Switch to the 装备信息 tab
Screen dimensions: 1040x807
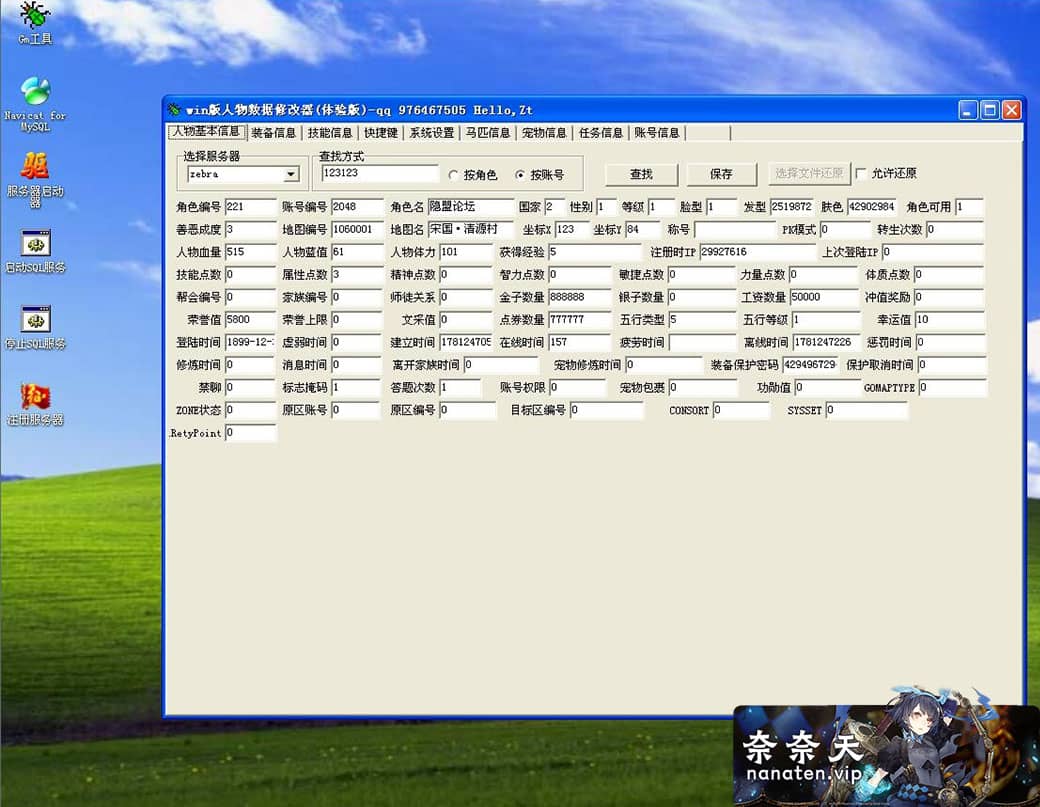pyautogui.click(x=273, y=133)
